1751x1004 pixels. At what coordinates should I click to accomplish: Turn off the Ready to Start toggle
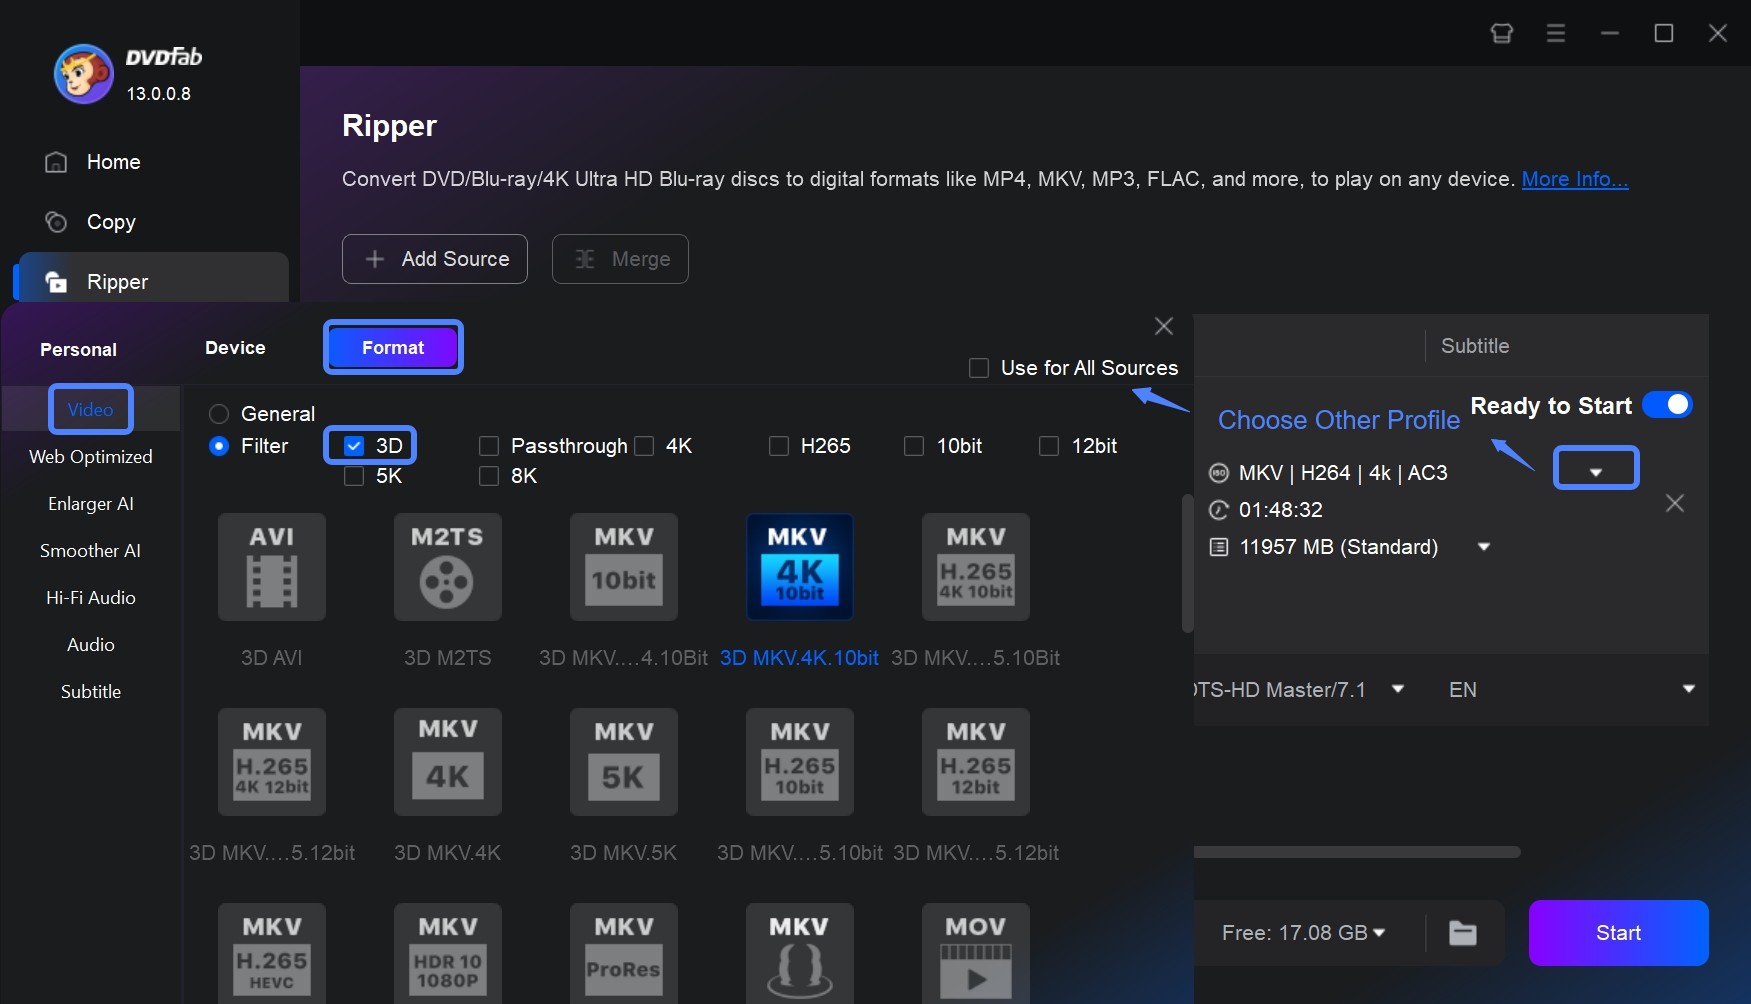click(1667, 405)
